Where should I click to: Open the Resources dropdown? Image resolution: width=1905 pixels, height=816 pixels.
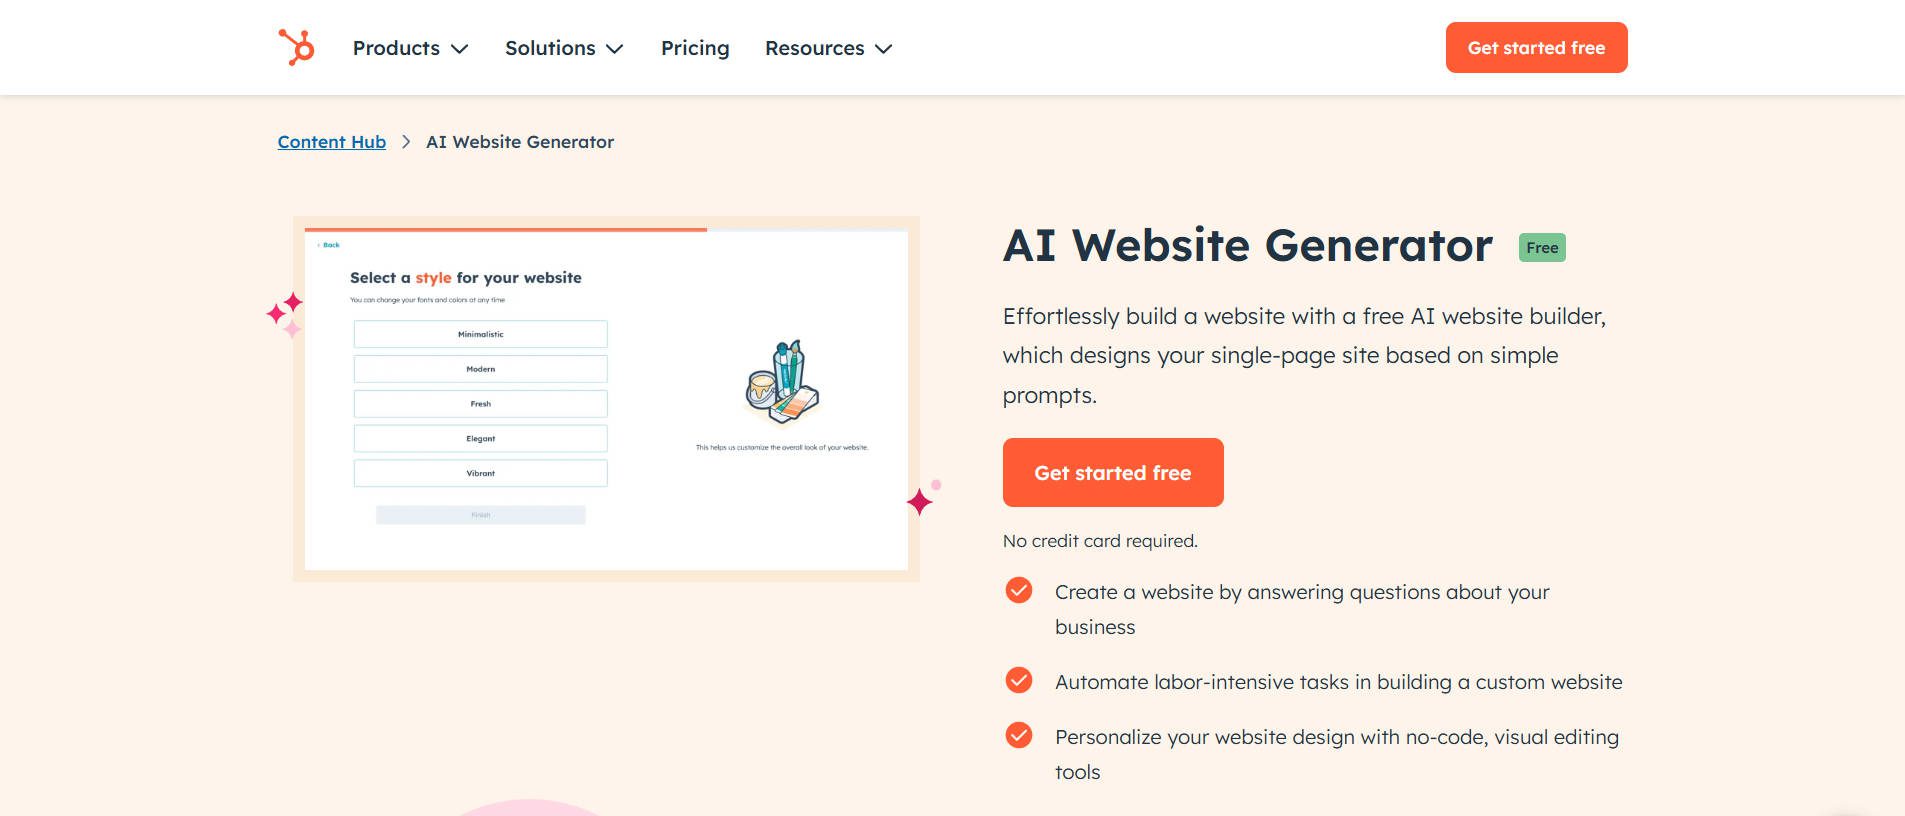827,47
